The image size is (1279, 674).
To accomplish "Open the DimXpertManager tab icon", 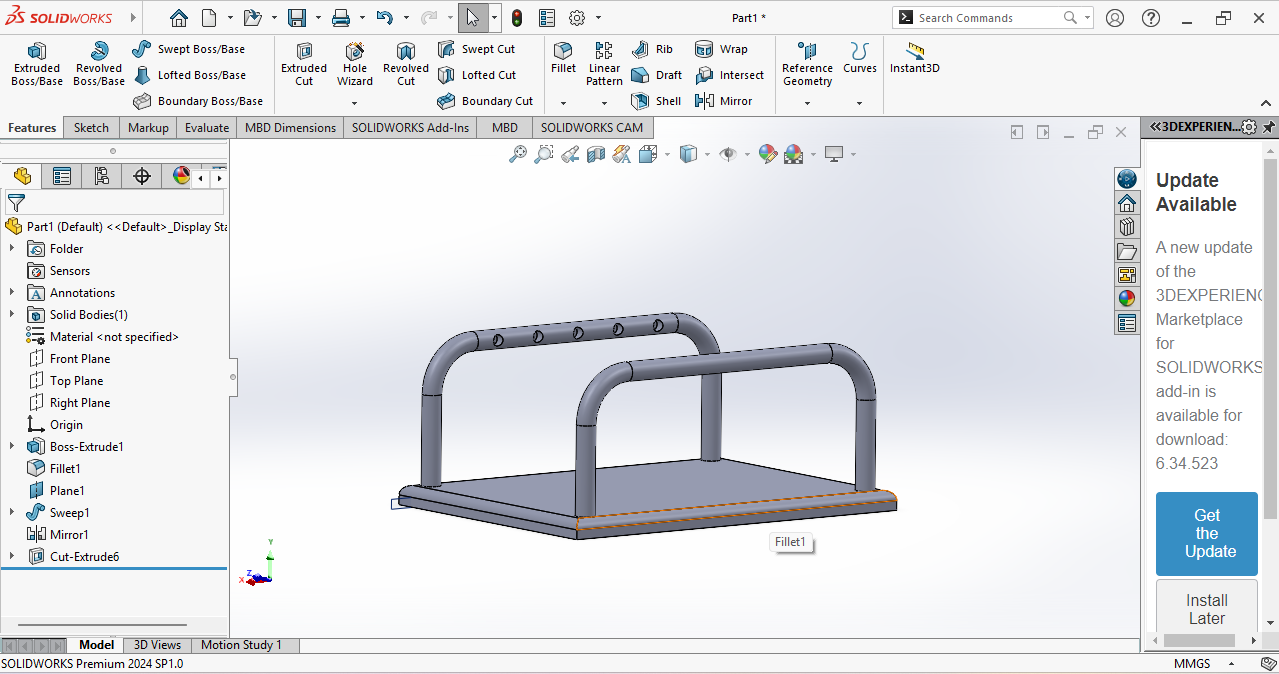I will pyautogui.click(x=142, y=177).
